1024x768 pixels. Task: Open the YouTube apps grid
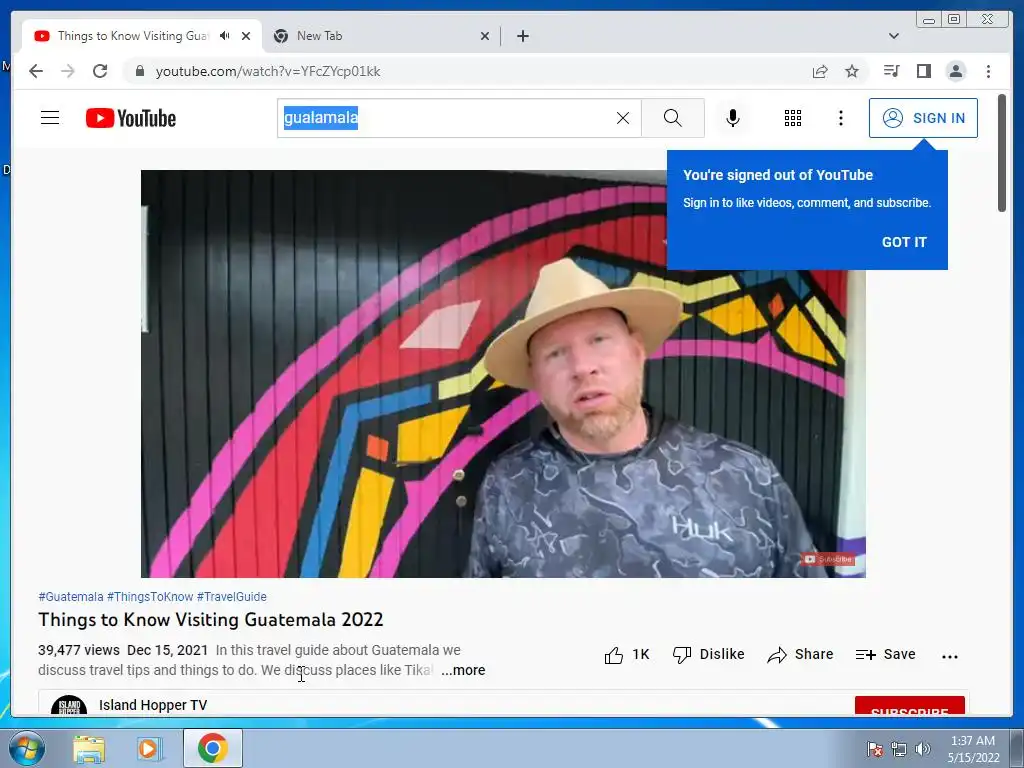pyautogui.click(x=793, y=118)
